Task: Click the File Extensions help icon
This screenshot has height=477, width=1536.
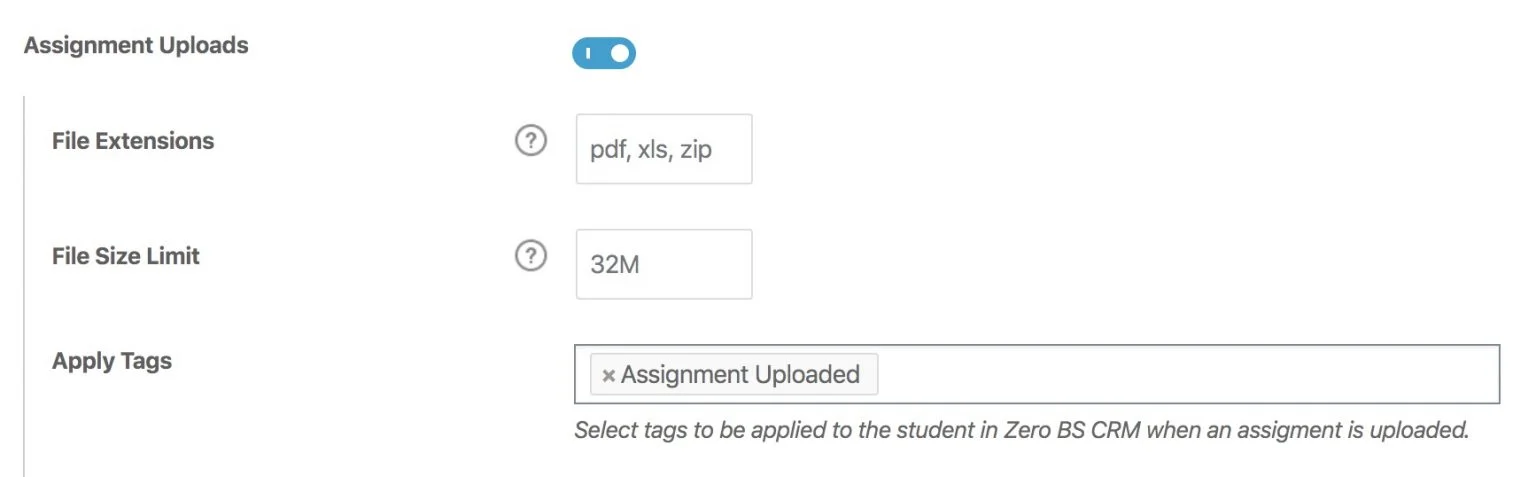Action: click(x=530, y=142)
